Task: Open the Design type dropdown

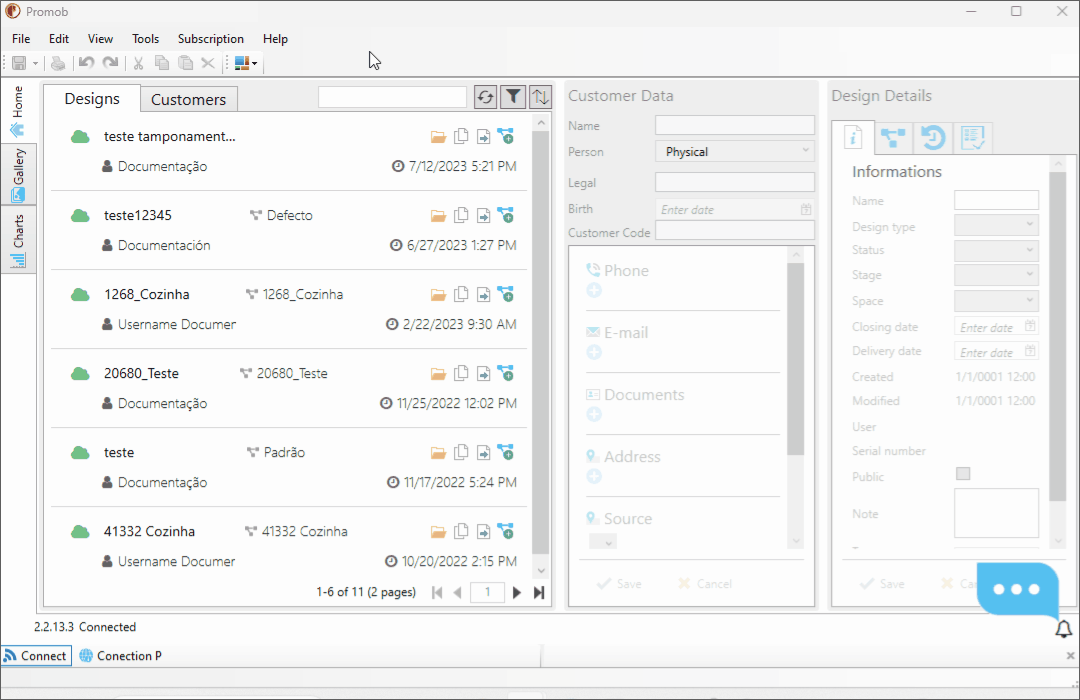Action: click(996, 225)
